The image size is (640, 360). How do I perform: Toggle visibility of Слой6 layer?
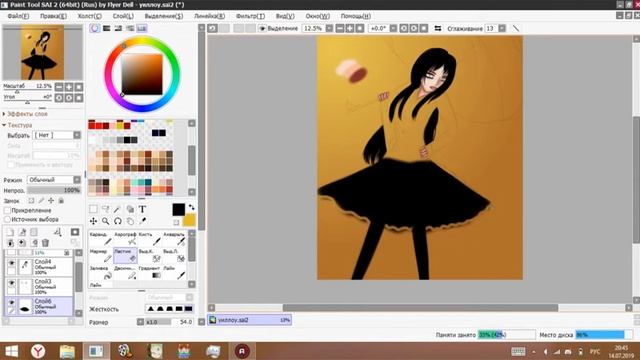(x=11, y=303)
